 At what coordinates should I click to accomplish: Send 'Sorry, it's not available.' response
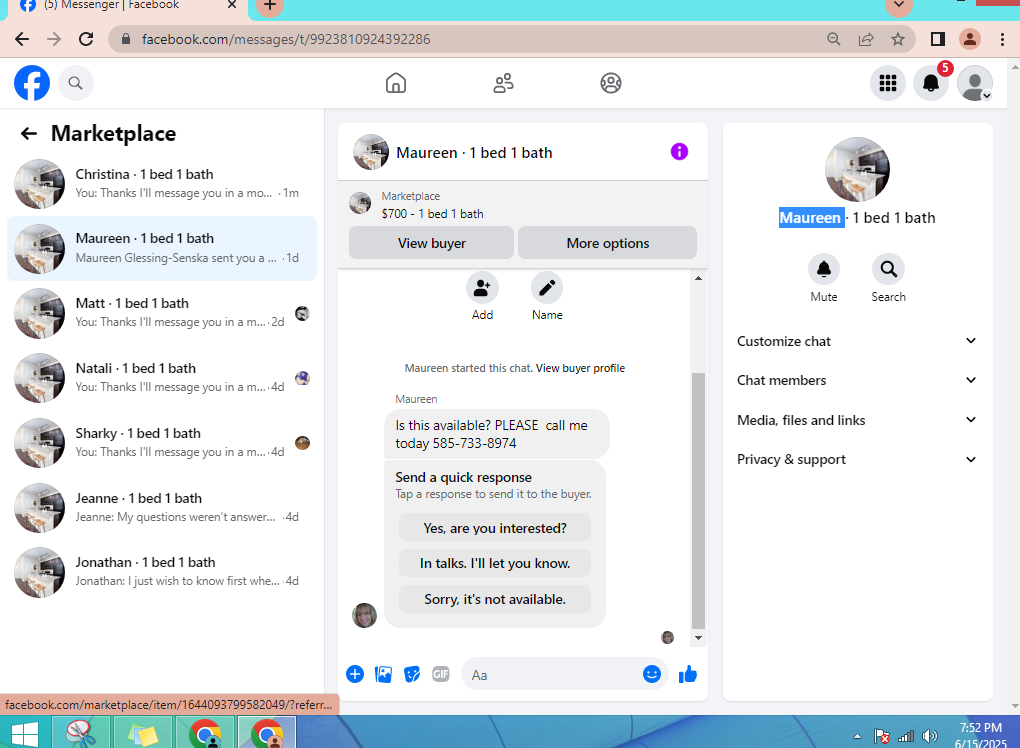click(x=495, y=599)
